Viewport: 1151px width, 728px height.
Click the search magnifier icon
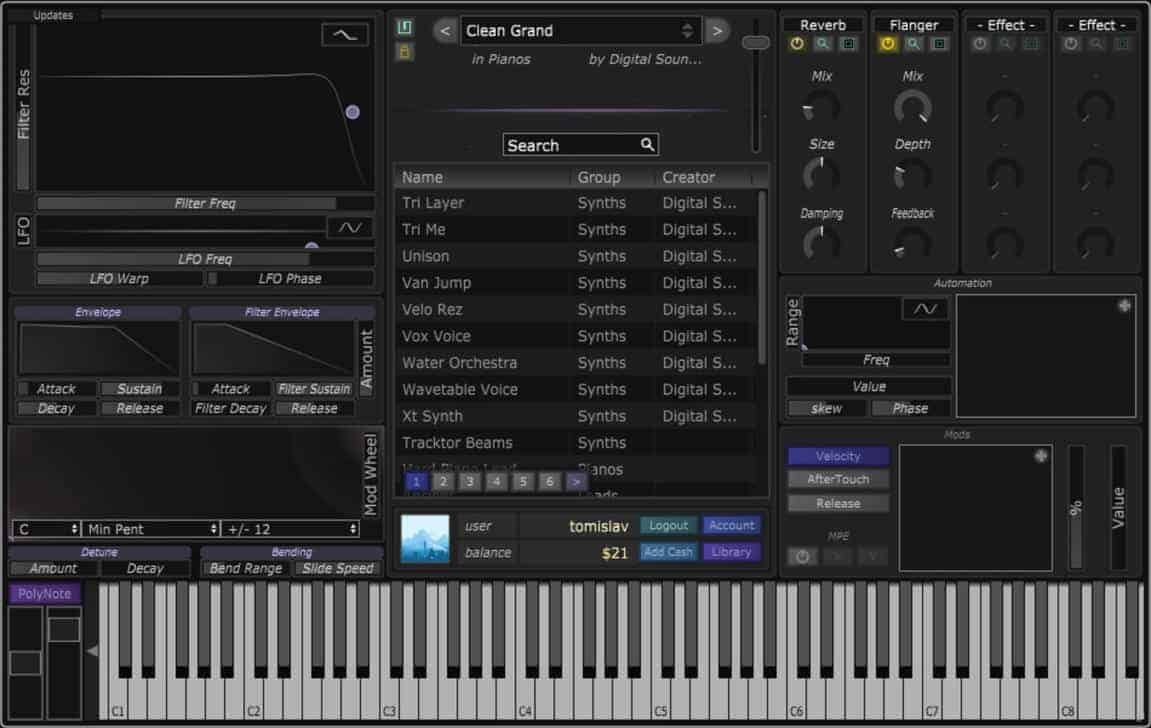[647, 145]
